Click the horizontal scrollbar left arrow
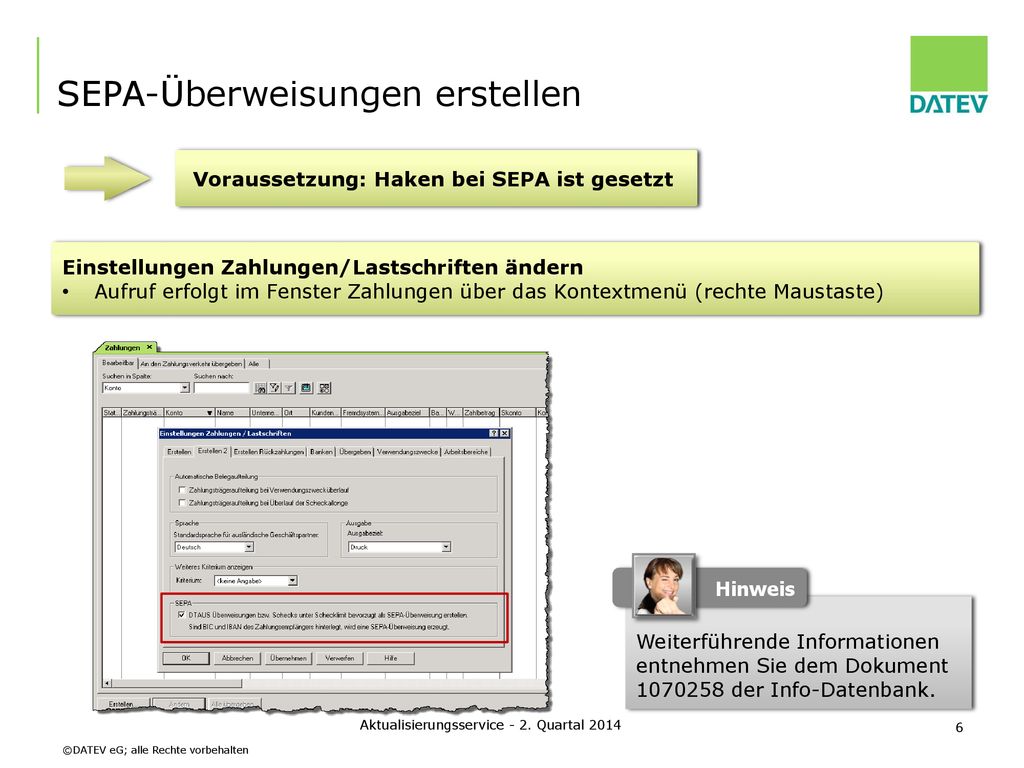This screenshot has width=1024, height=768. tap(108, 683)
